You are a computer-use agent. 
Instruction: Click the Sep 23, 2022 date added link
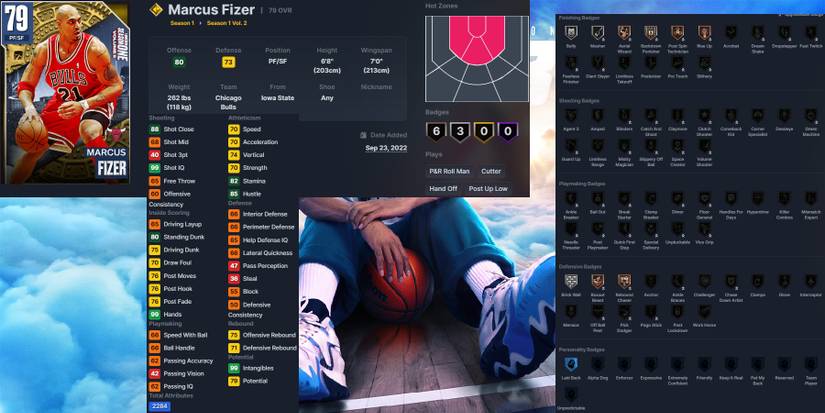[387, 147]
